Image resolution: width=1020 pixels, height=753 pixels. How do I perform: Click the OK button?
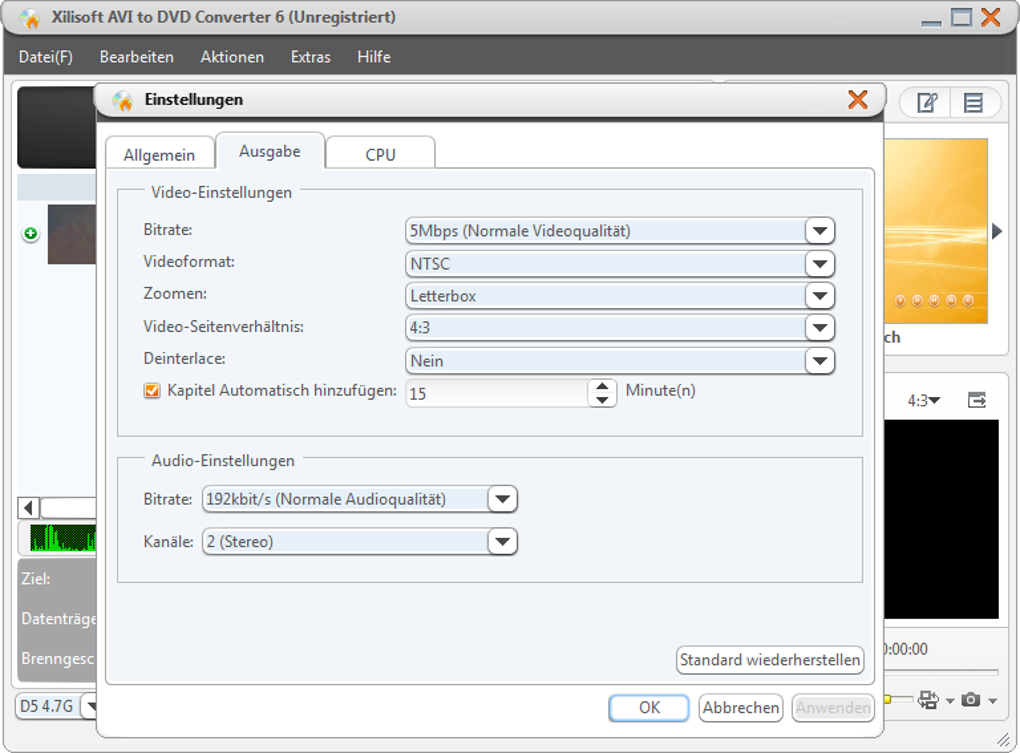tap(649, 707)
